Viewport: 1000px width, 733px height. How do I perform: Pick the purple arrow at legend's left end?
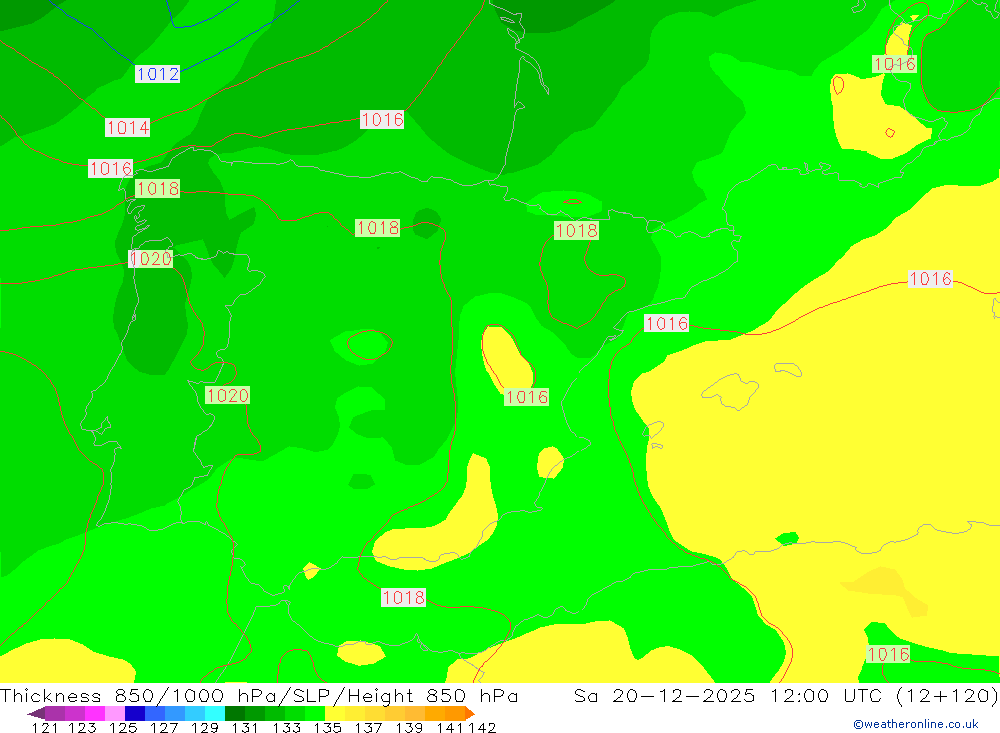point(36,713)
